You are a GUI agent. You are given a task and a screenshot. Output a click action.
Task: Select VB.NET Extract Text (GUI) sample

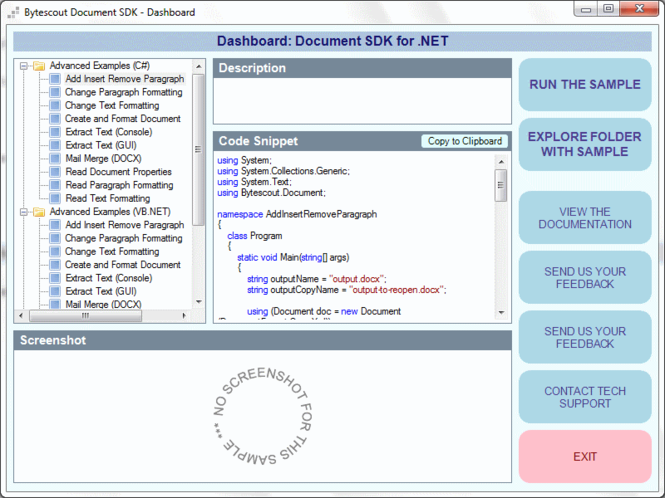click(x=101, y=291)
